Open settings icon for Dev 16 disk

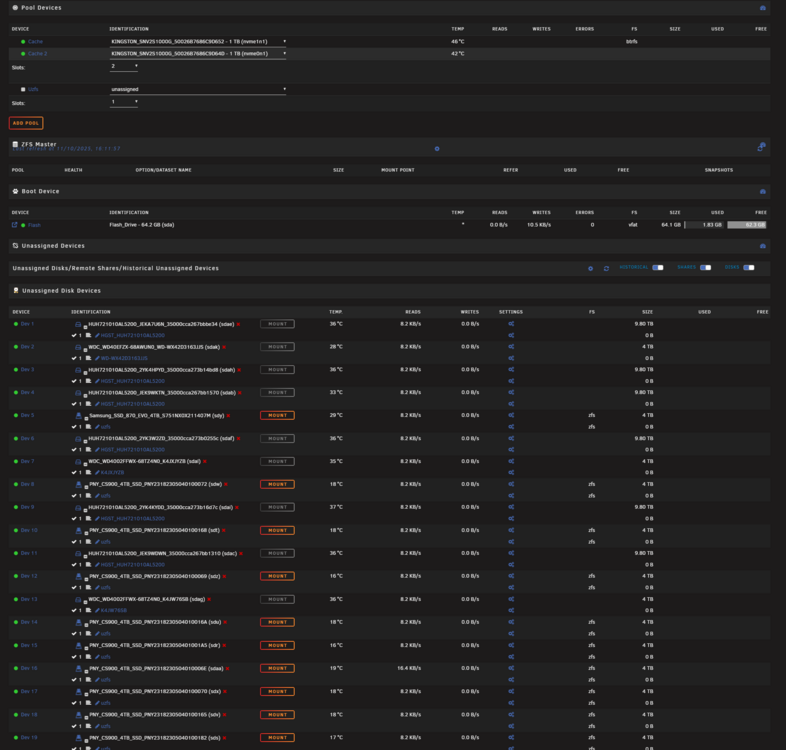[511, 668]
